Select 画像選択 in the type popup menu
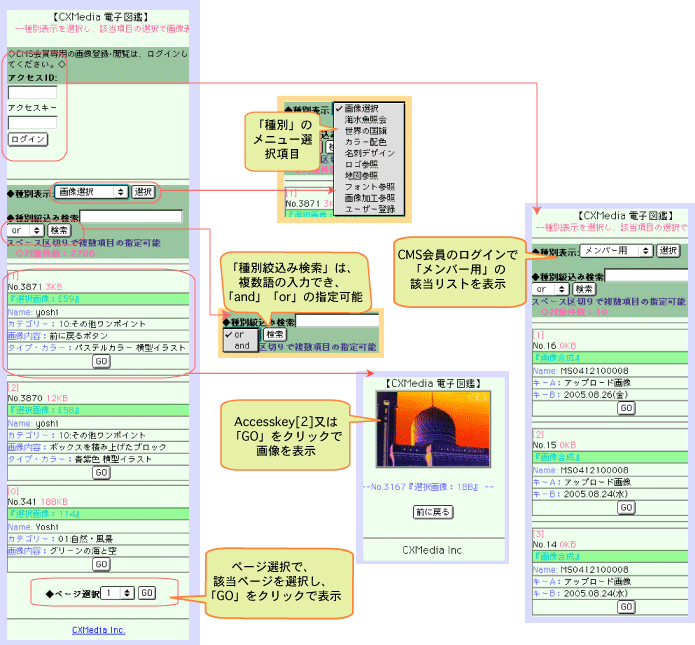Viewport: 695px width, 645px height. (369, 108)
